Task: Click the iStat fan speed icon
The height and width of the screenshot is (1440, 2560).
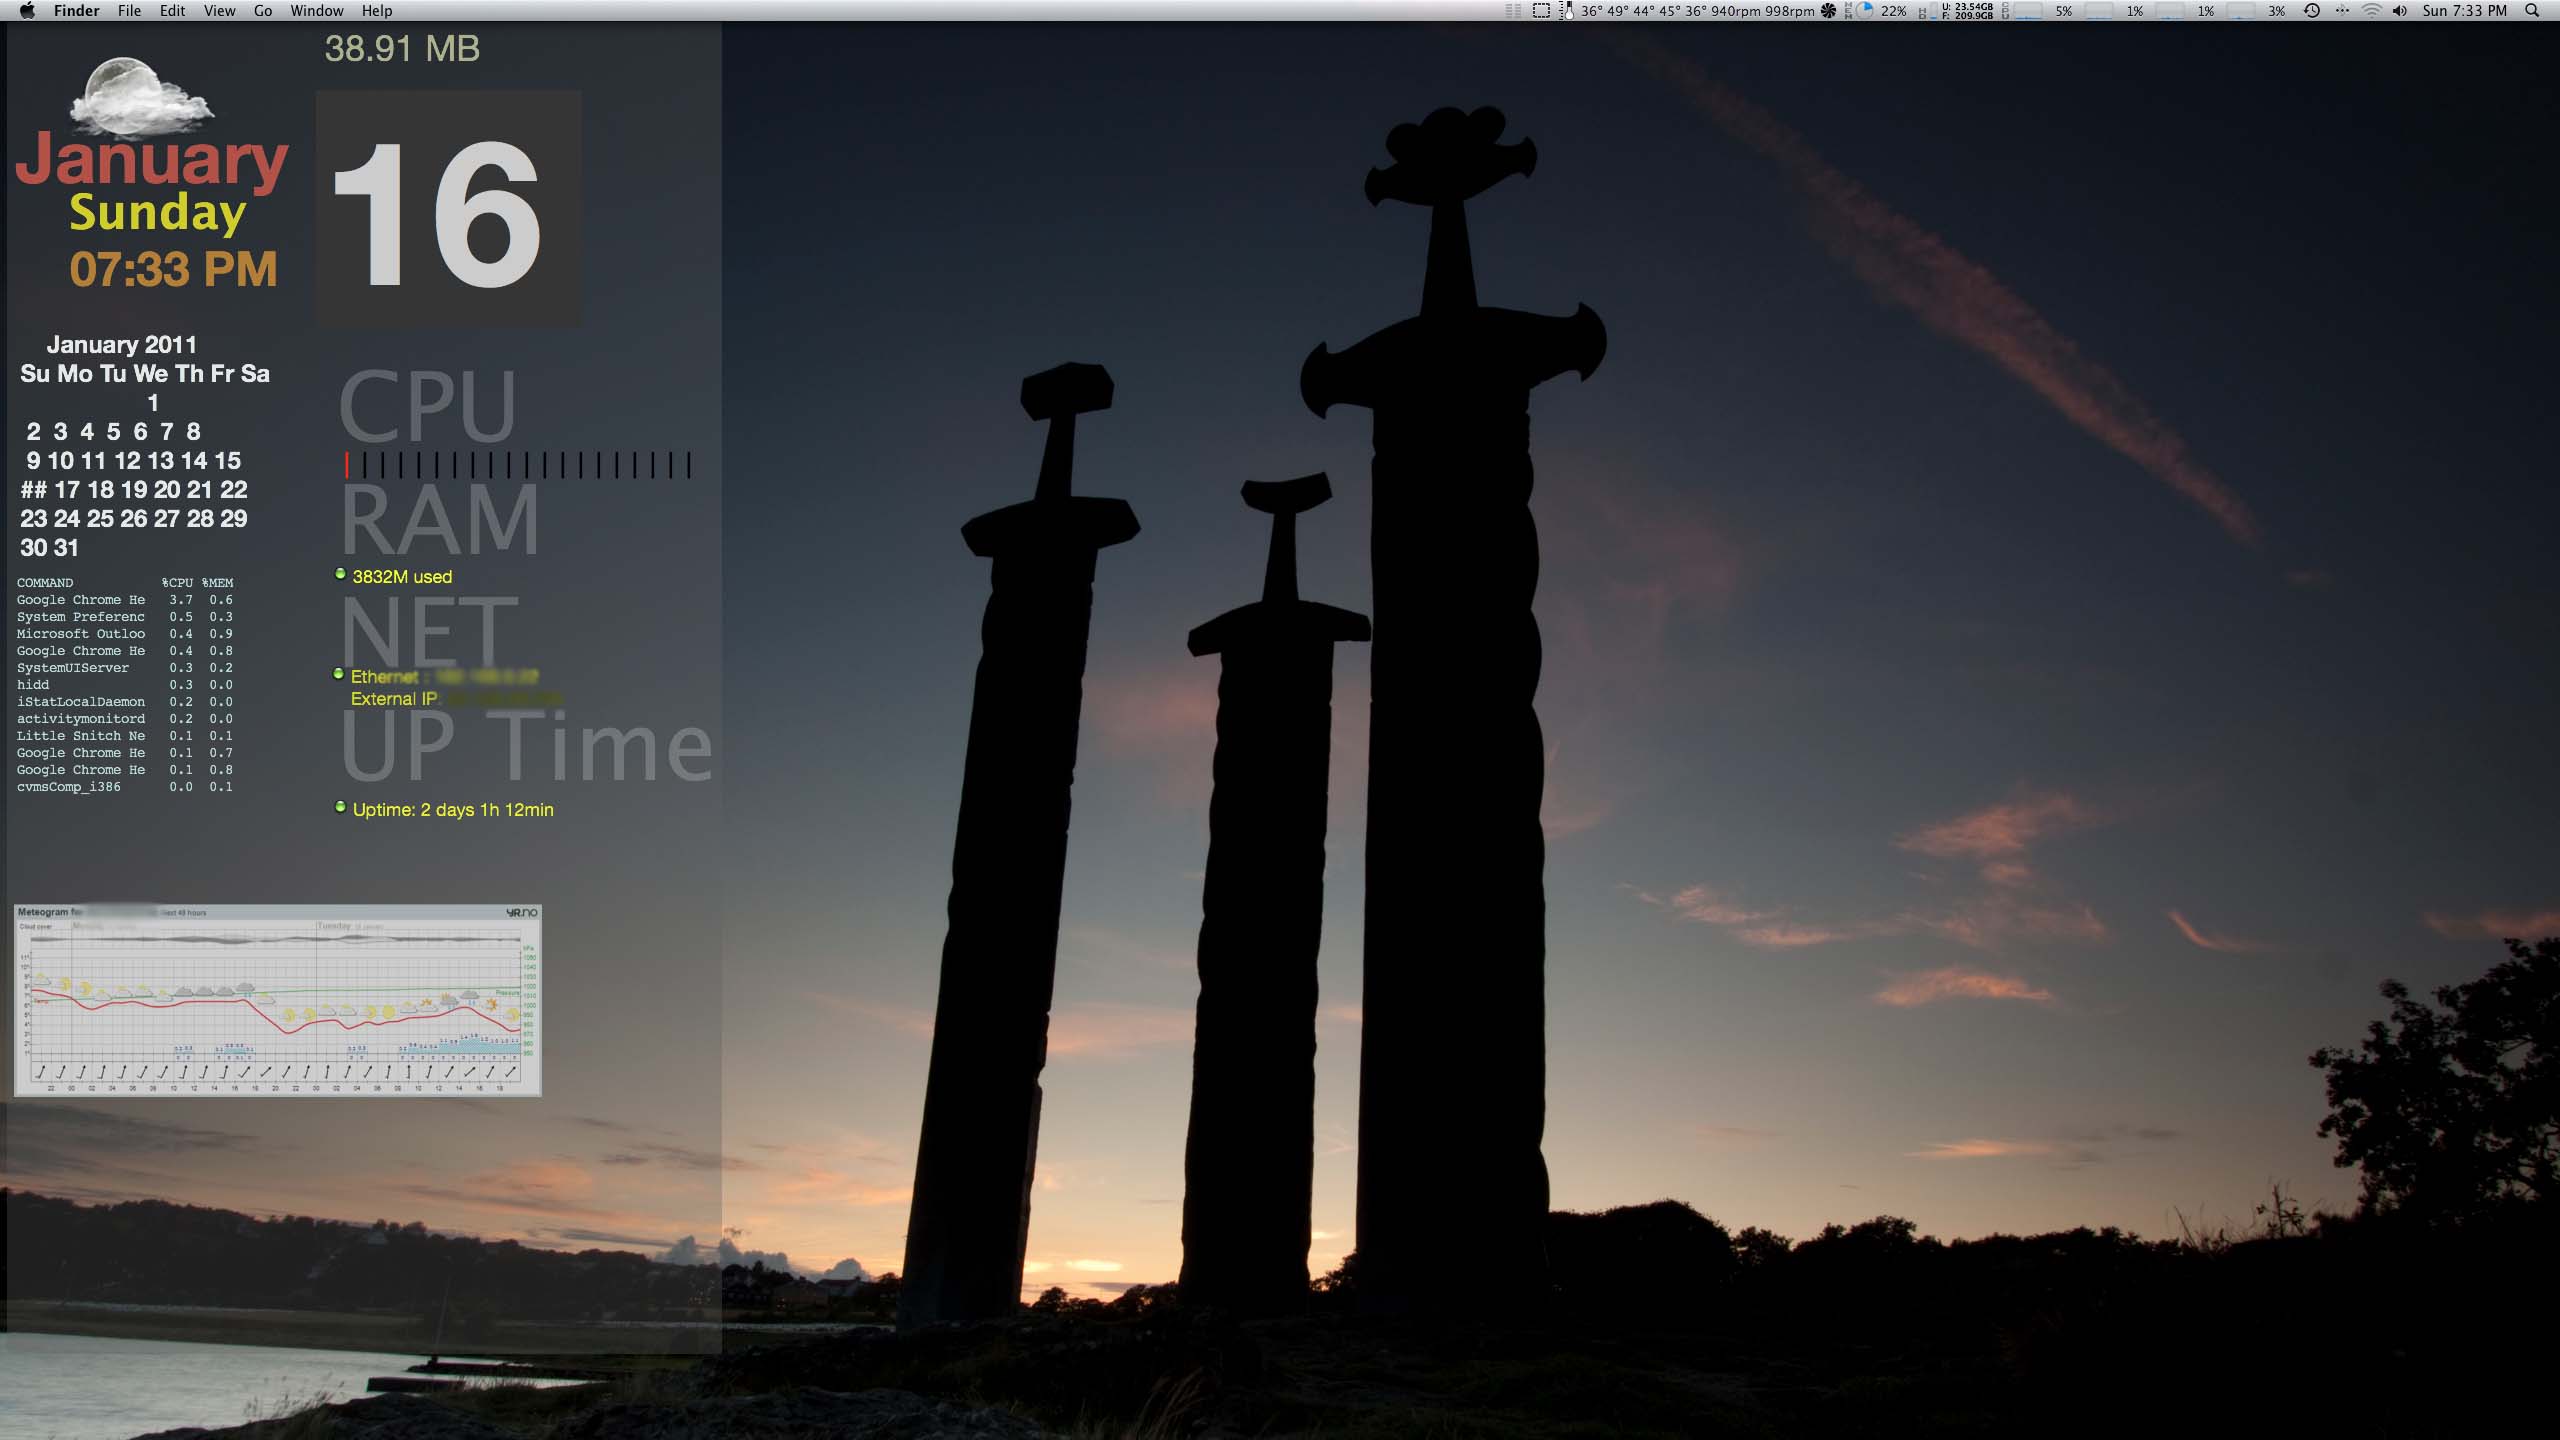Action: point(1828,11)
